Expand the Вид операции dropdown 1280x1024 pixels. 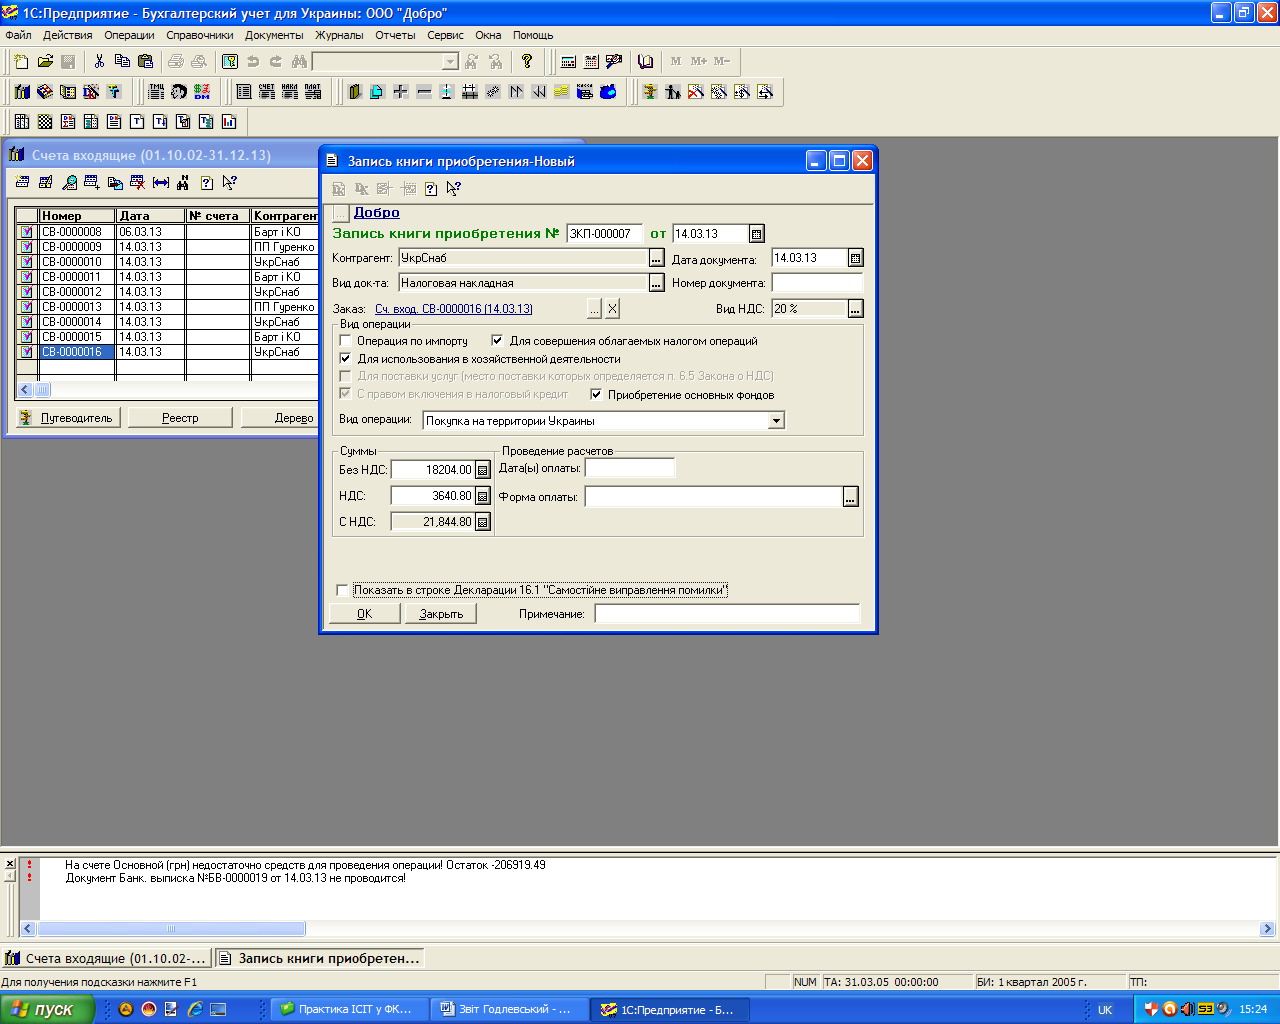click(x=776, y=421)
